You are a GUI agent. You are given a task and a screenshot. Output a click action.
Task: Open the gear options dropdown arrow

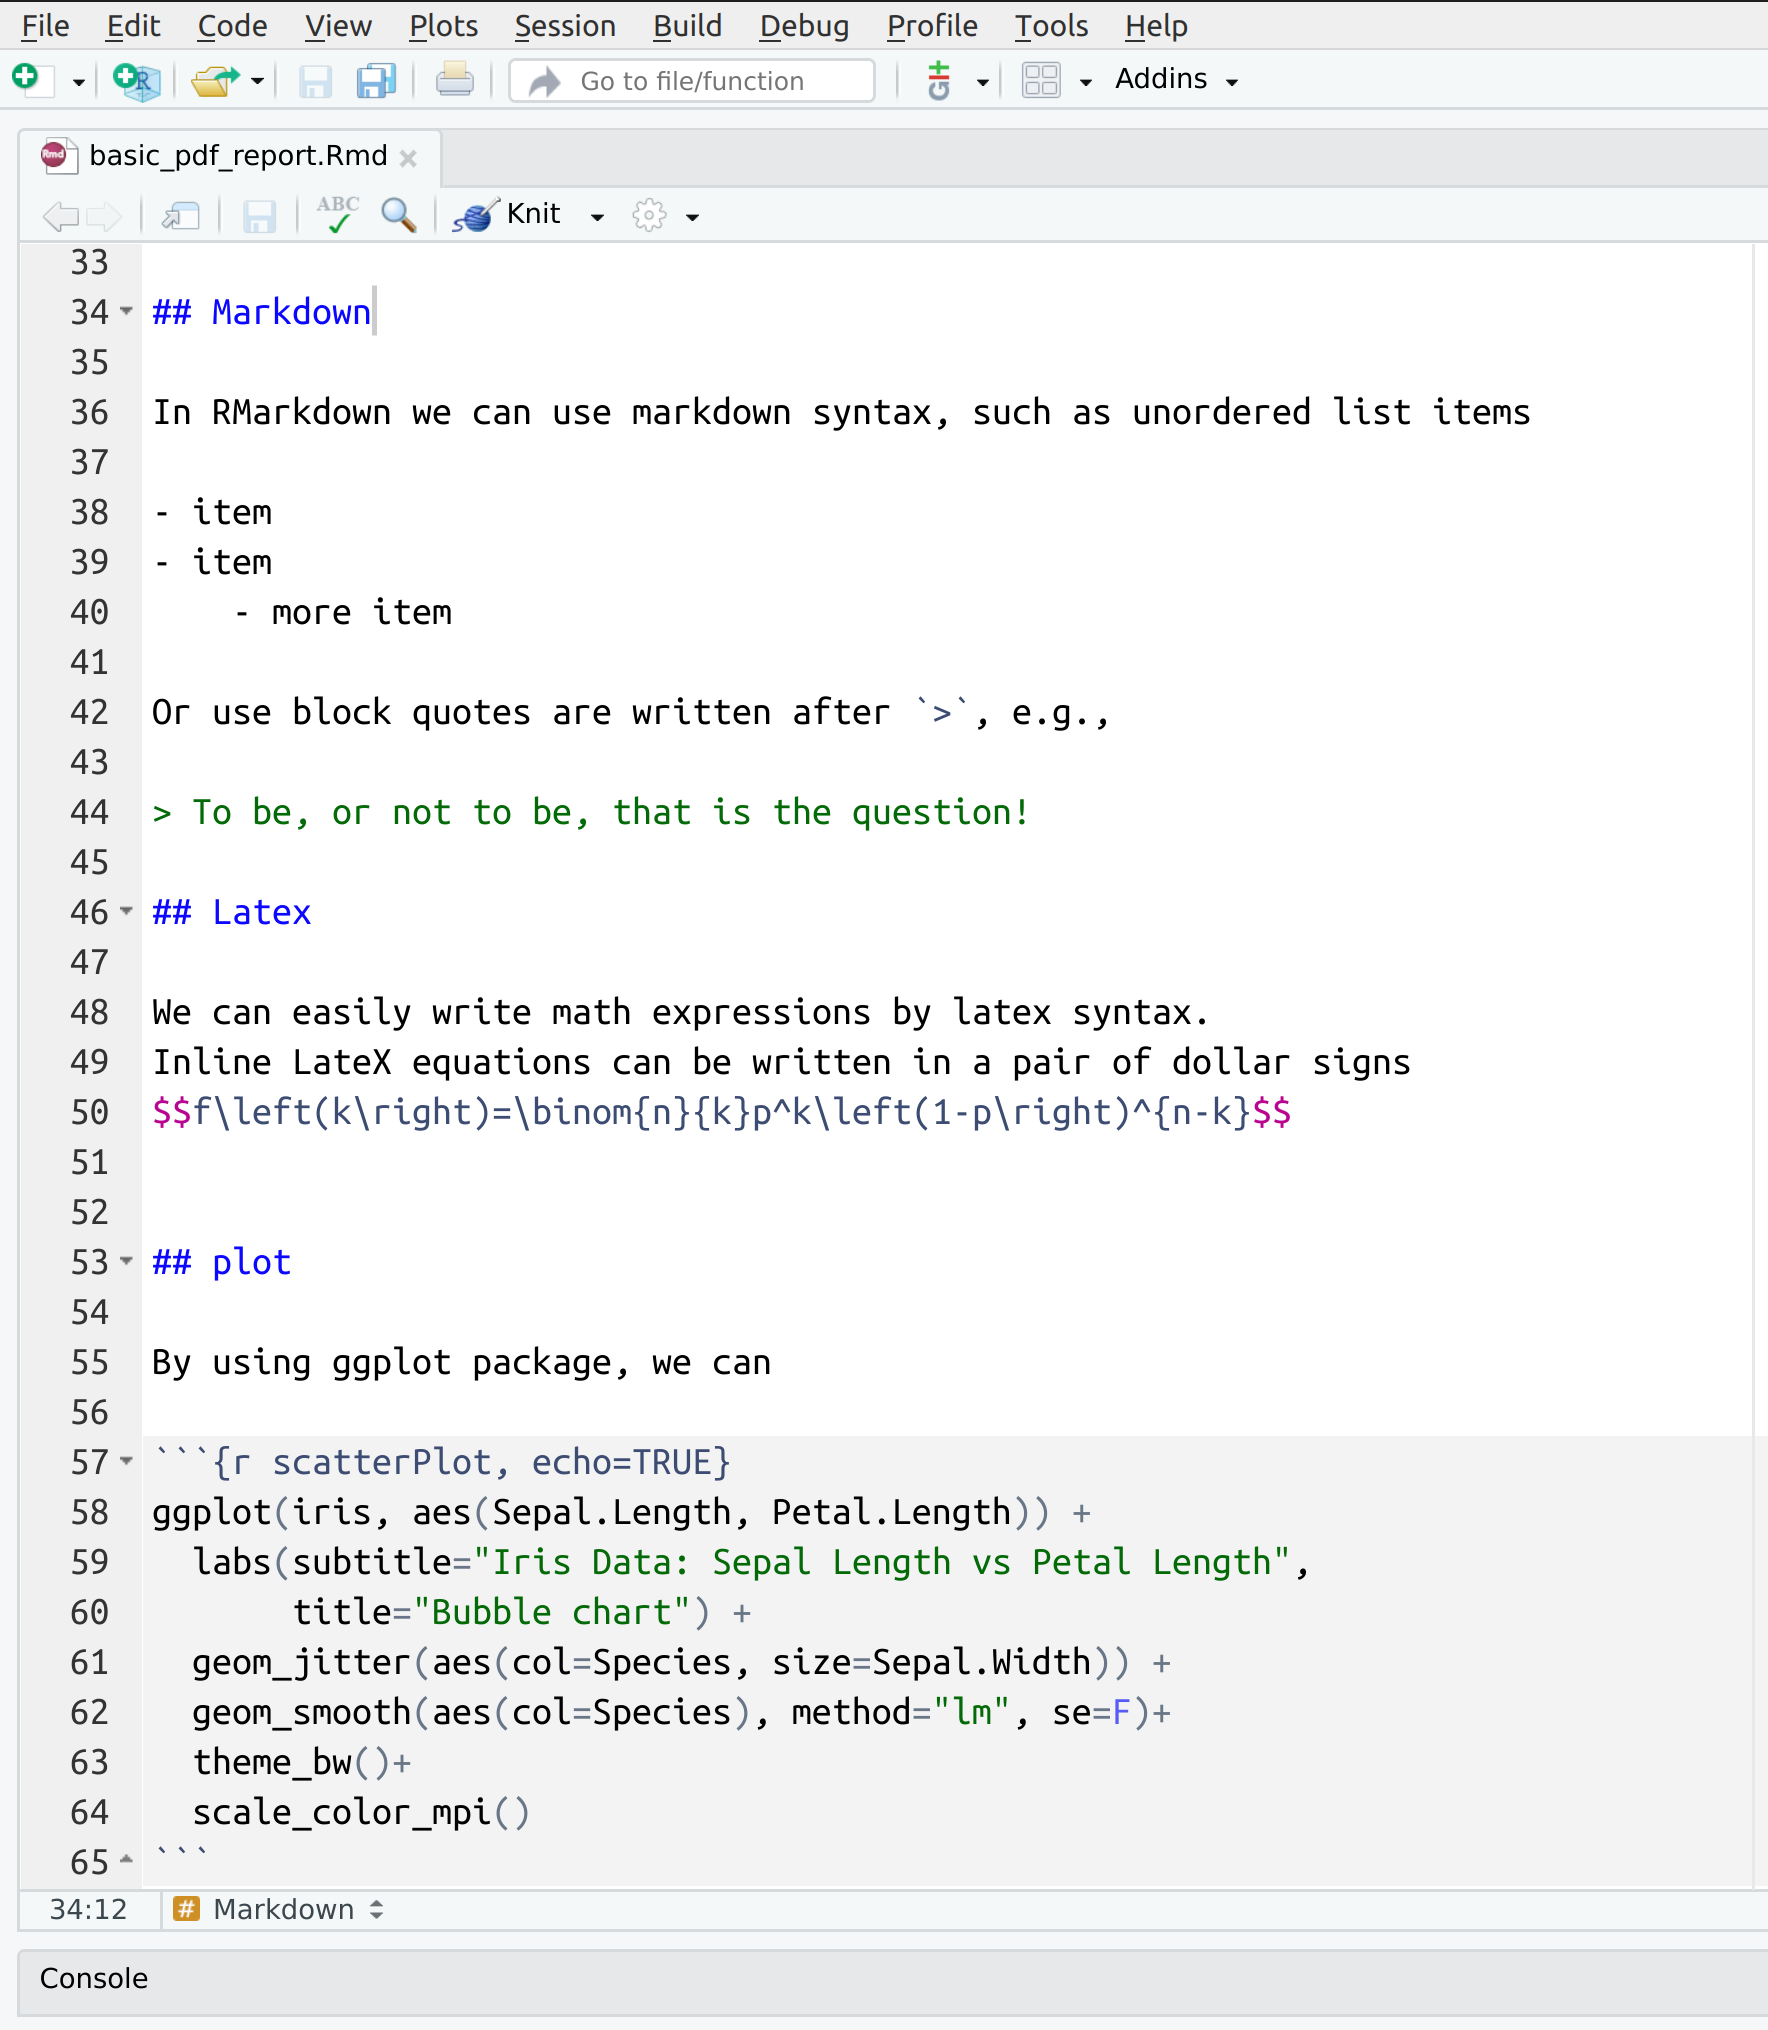[692, 217]
